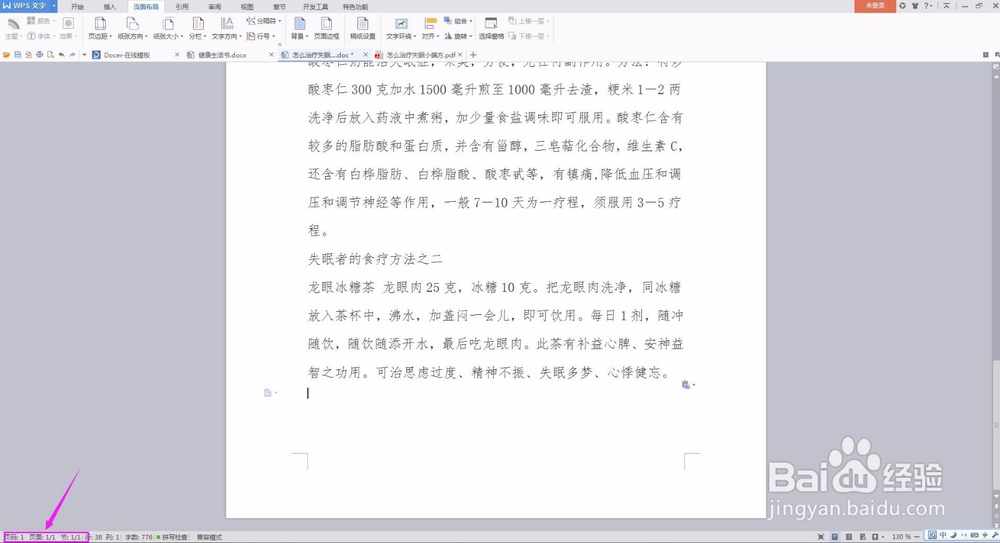Open 文字方向 text direction dropdown

click(226, 29)
